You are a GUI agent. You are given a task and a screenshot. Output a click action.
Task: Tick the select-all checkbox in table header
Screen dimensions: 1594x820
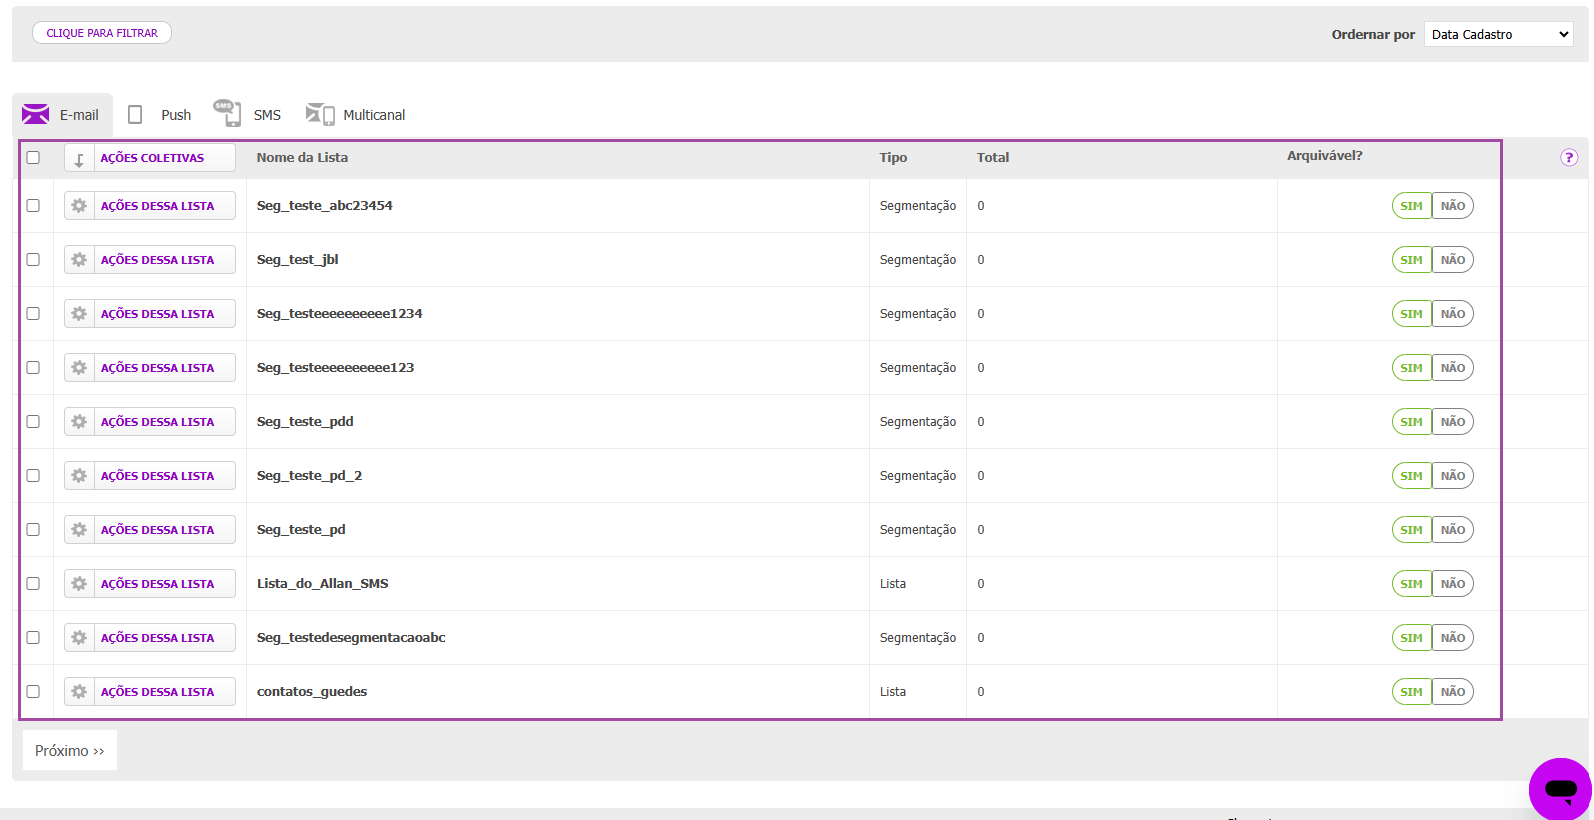(x=33, y=157)
